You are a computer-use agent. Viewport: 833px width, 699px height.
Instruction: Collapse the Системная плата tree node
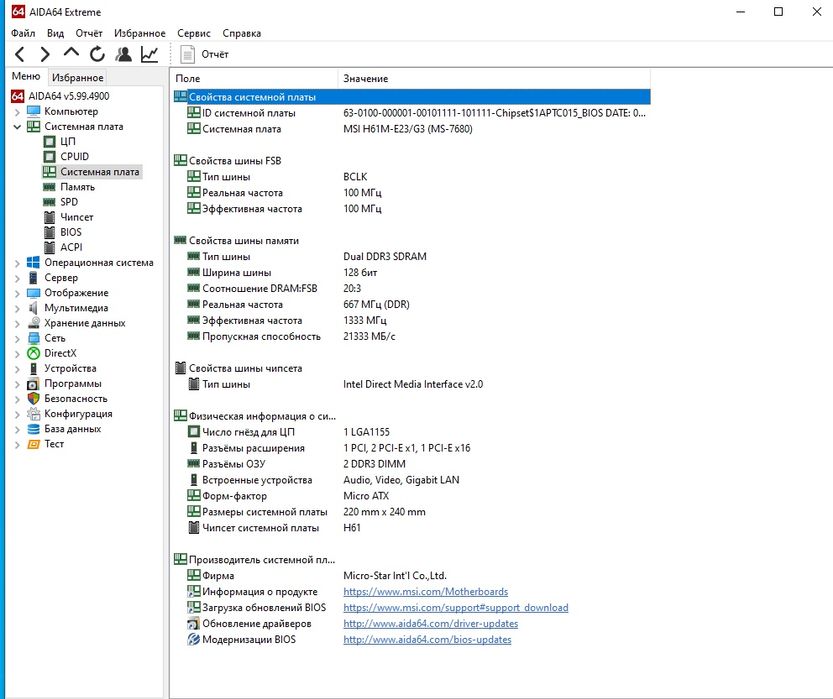click(17, 126)
